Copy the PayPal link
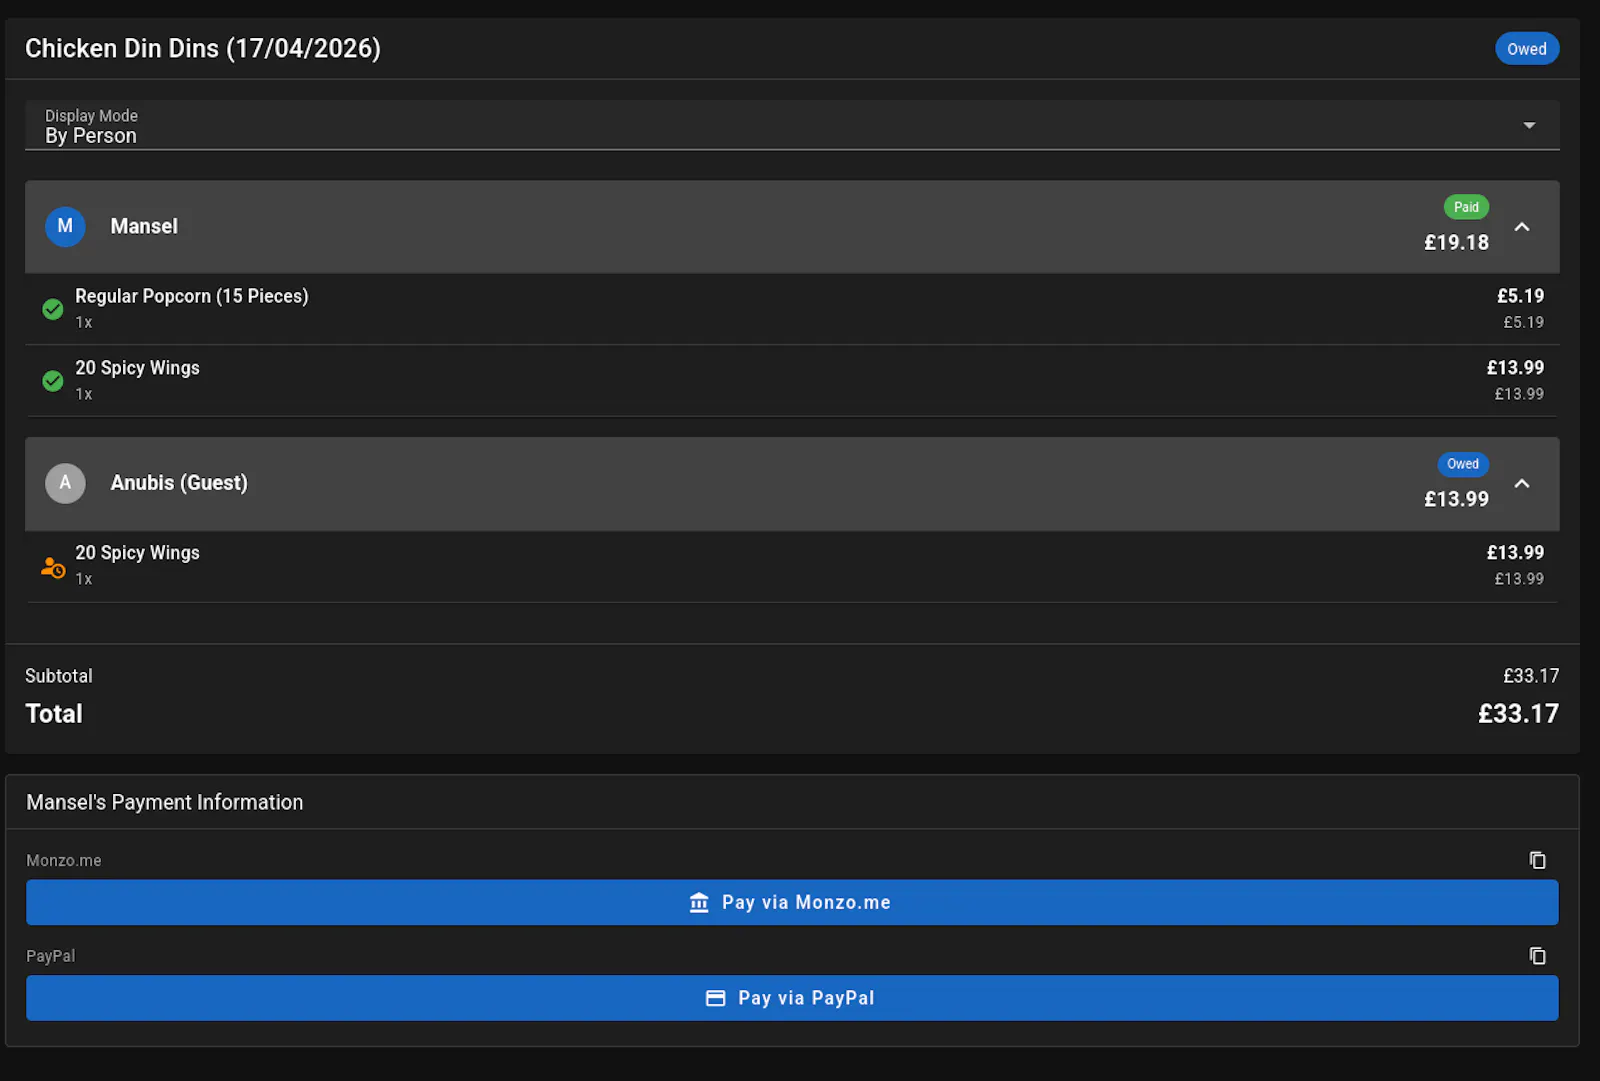The image size is (1600, 1081). (x=1538, y=956)
